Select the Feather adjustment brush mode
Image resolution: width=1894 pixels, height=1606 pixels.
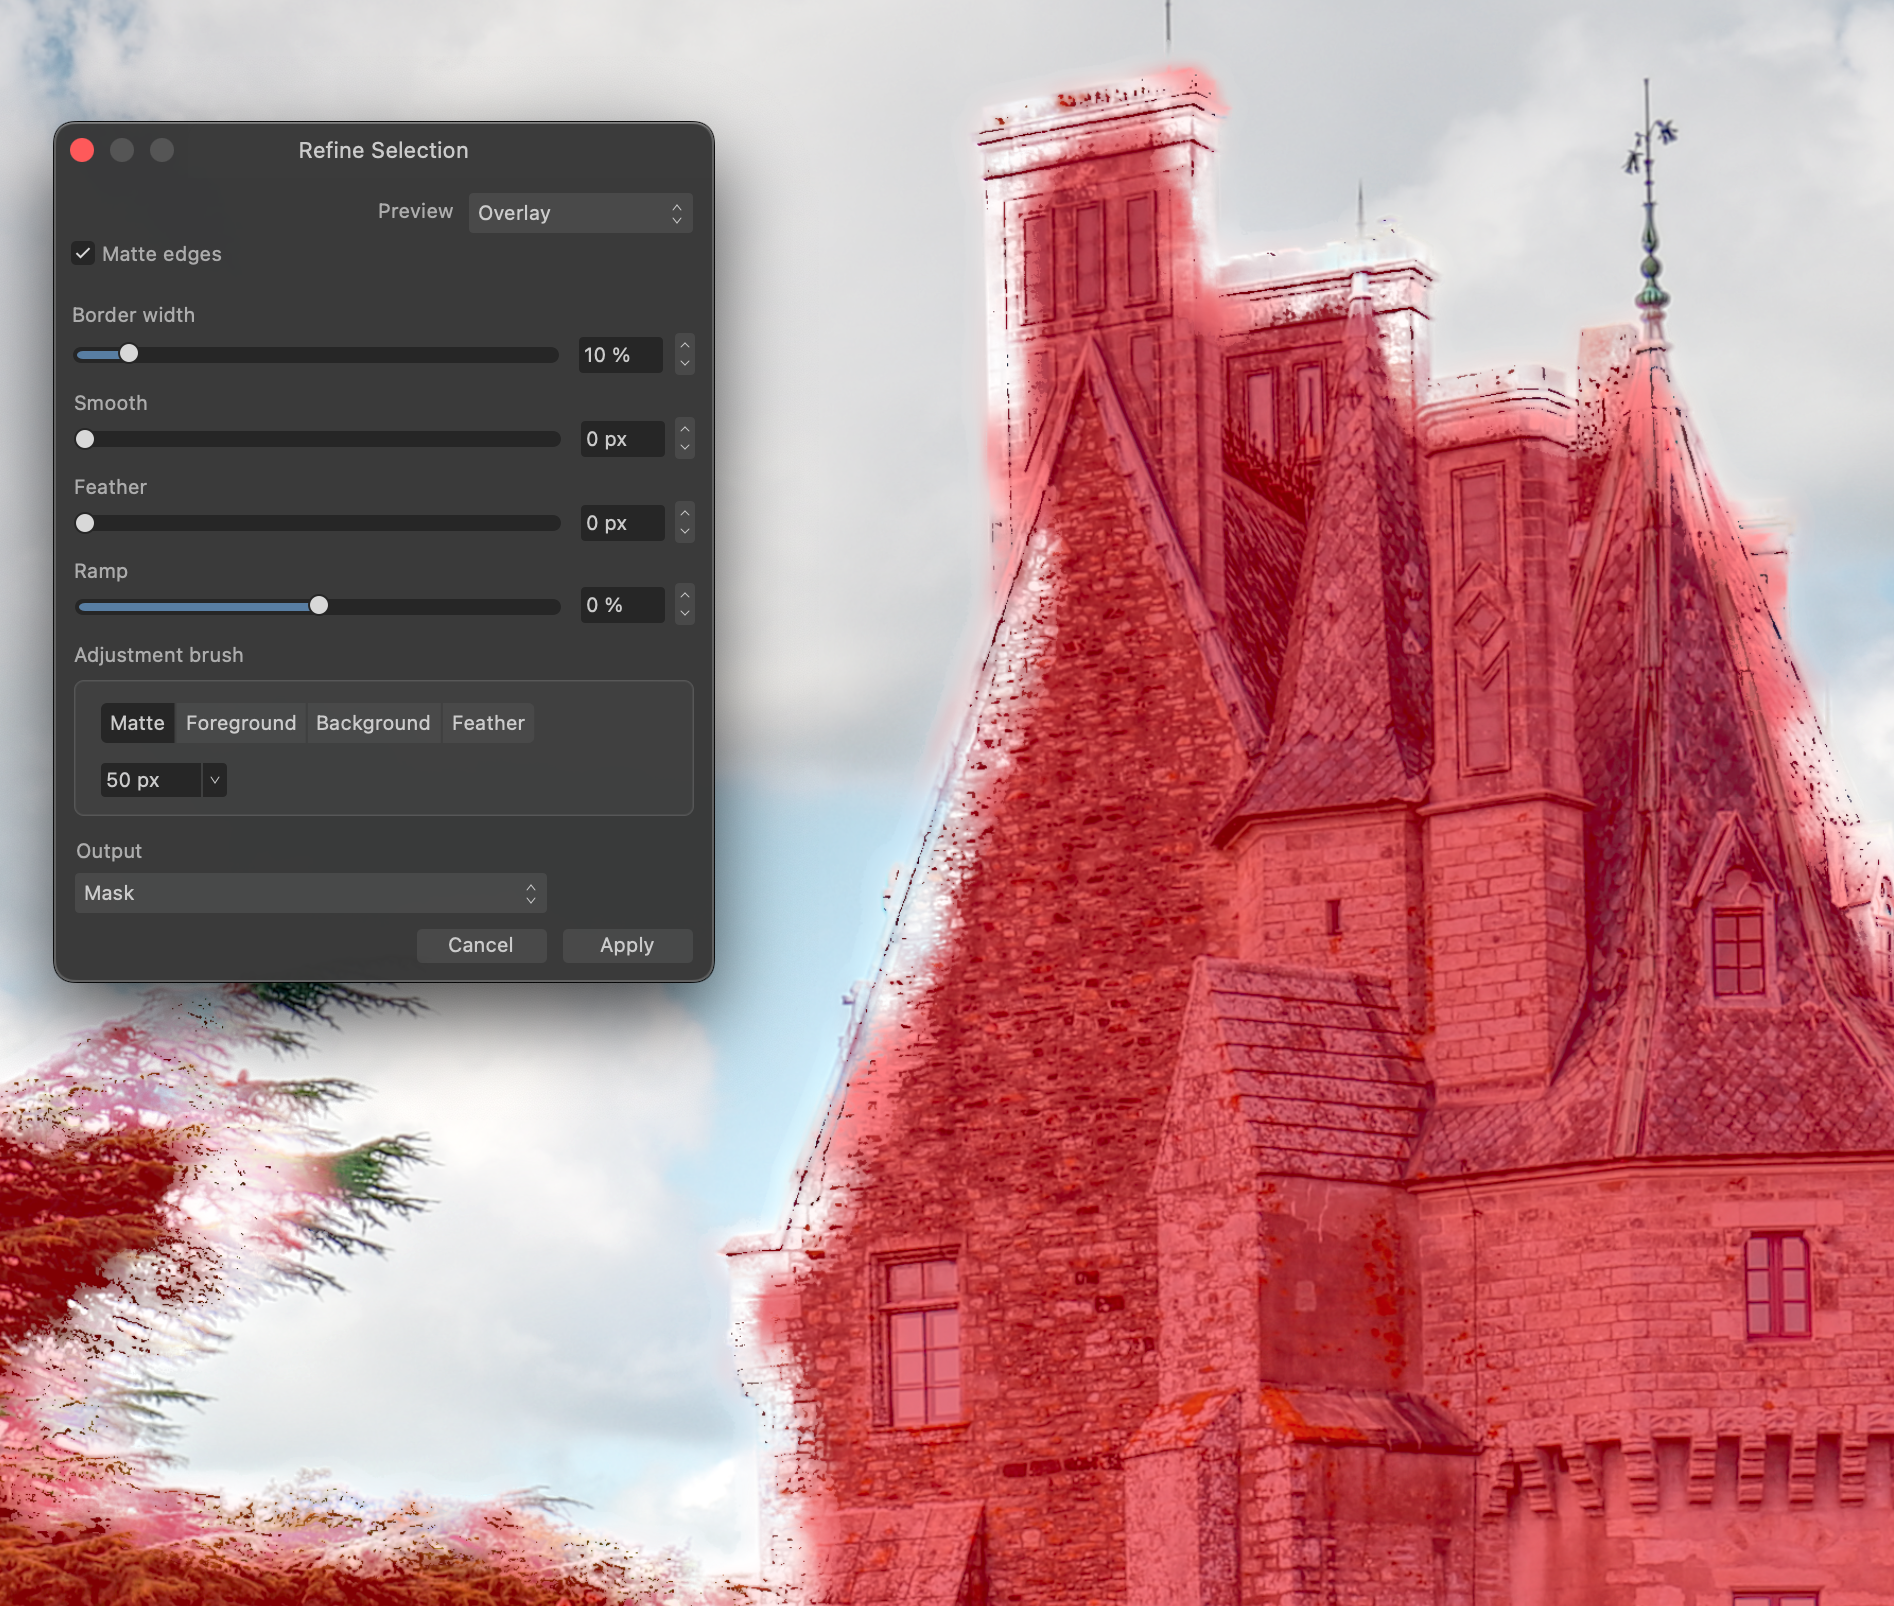click(488, 723)
